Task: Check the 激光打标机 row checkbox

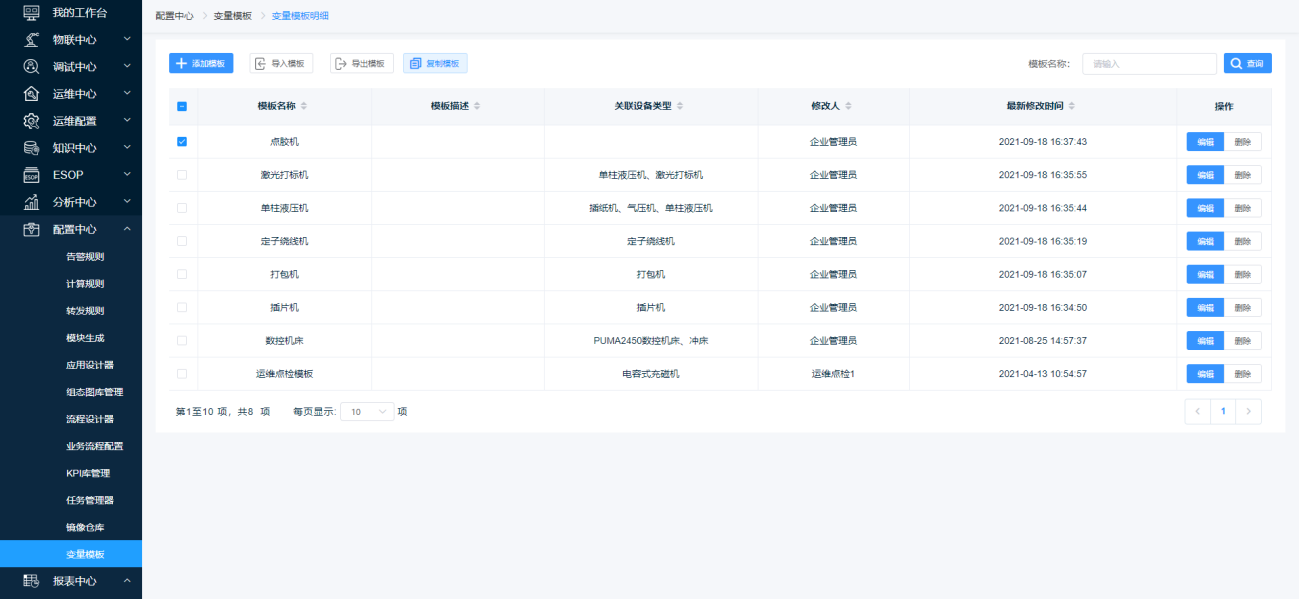Action: point(182,175)
